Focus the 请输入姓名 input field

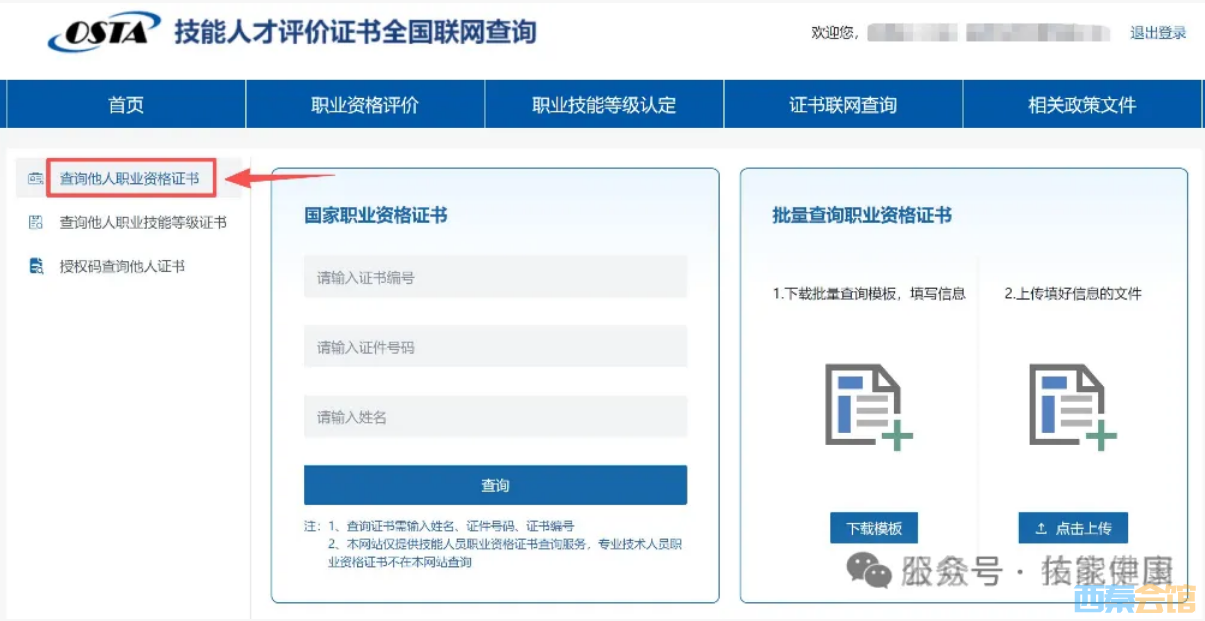tap(495, 417)
